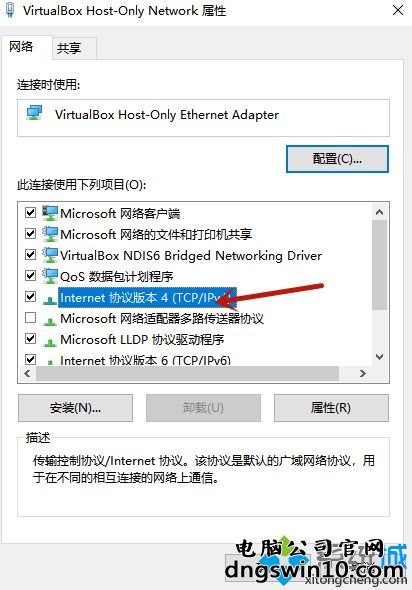Click the 安装(N)... button
The height and width of the screenshot is (590, 412).
[75, 408]
